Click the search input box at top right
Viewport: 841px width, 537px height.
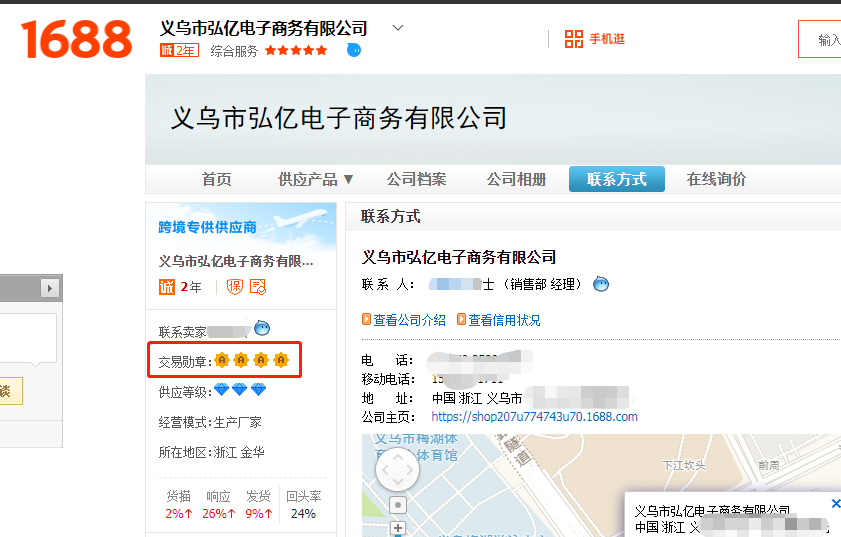(x=820, y=39)
